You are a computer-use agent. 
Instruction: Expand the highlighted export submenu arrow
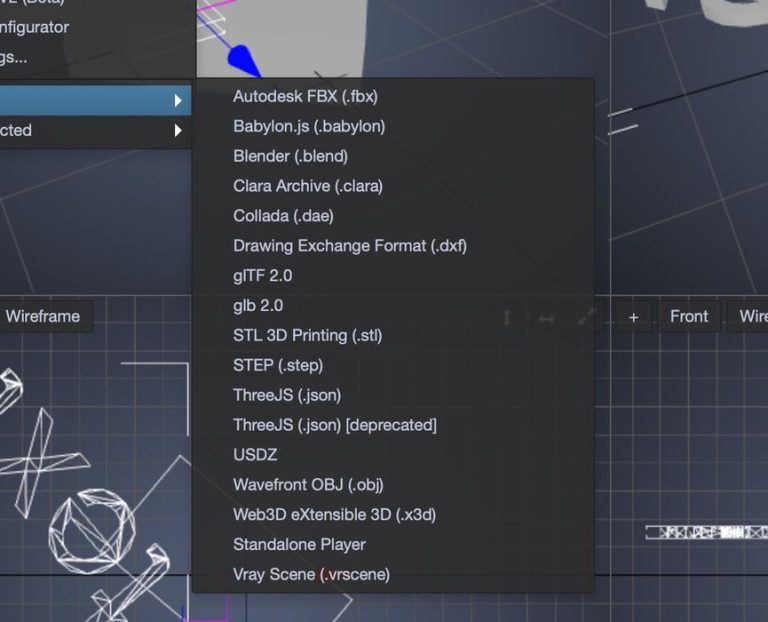[x=178, y=100]
